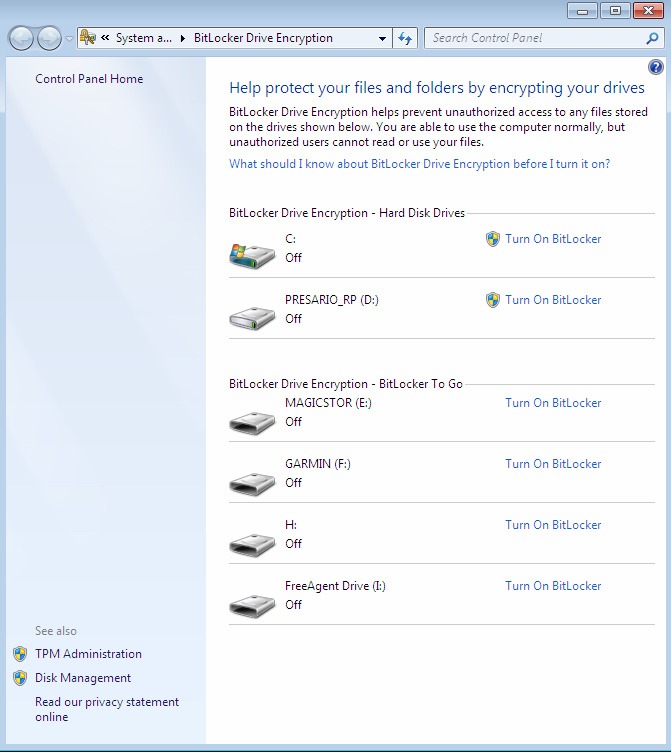Click the shield icon next to Disk Management

pyautogui.click(x=20, y=678)
